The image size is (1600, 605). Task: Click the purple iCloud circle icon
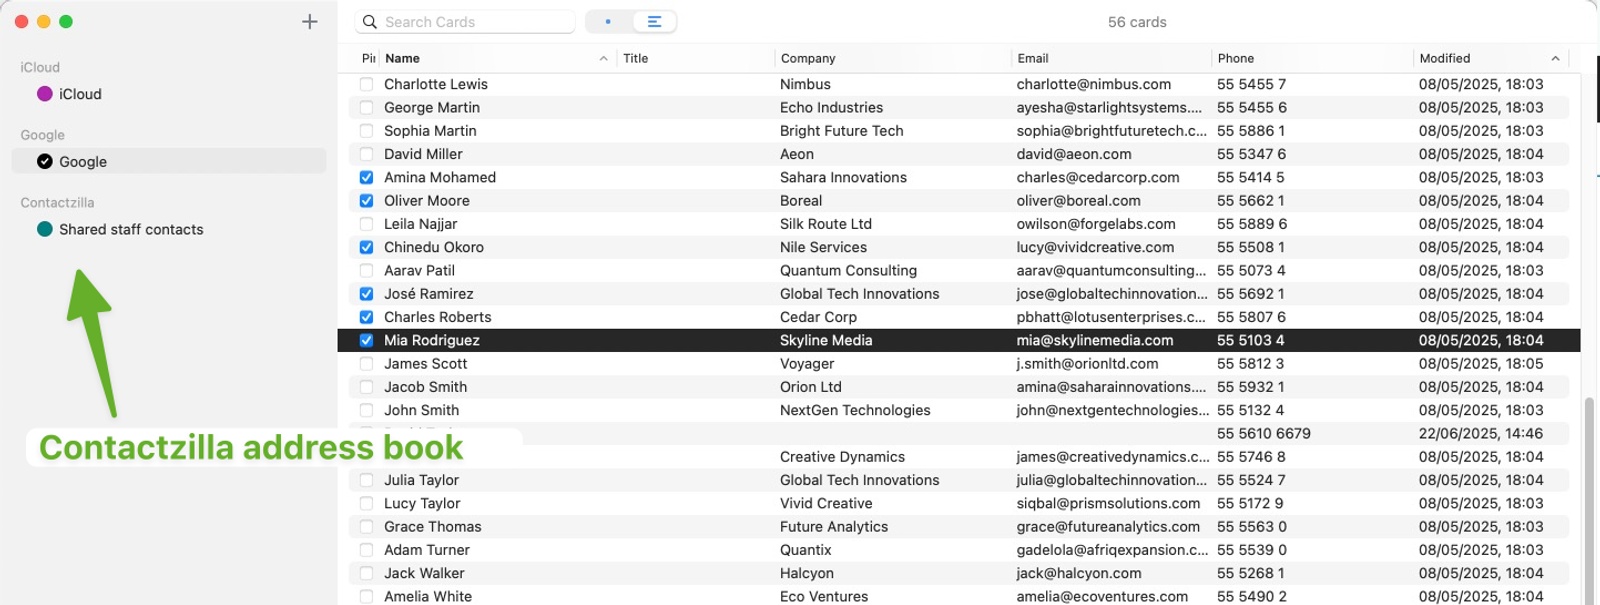pos(45,94)
